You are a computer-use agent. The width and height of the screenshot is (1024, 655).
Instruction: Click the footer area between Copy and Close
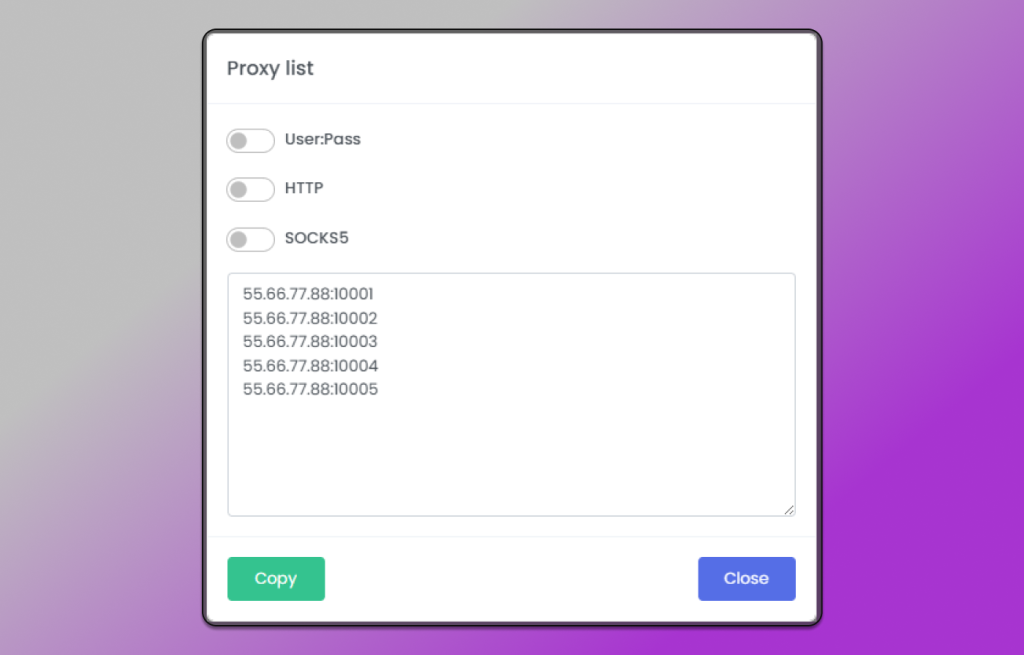(x=511, y=578)
